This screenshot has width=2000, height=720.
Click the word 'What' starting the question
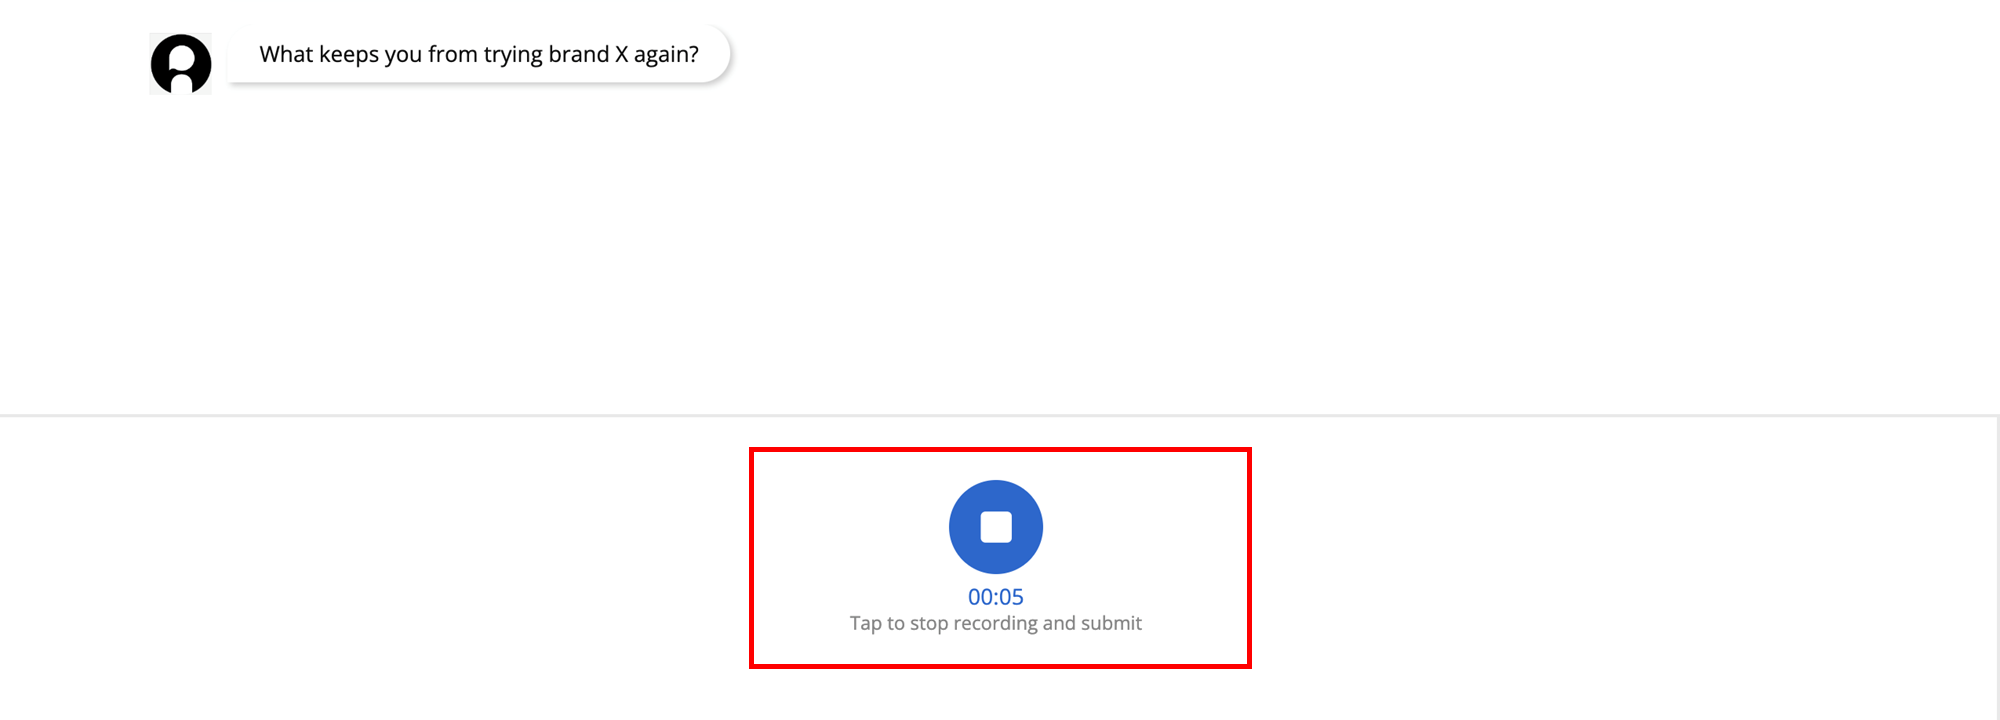click(286, 54)
